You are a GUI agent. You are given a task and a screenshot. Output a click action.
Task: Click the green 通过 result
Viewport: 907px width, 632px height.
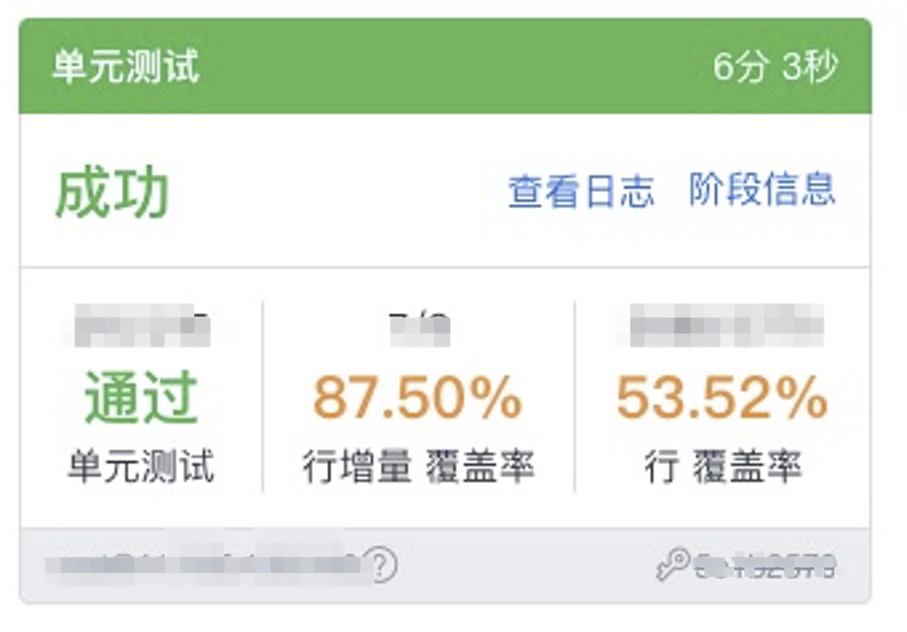[141, 398]
